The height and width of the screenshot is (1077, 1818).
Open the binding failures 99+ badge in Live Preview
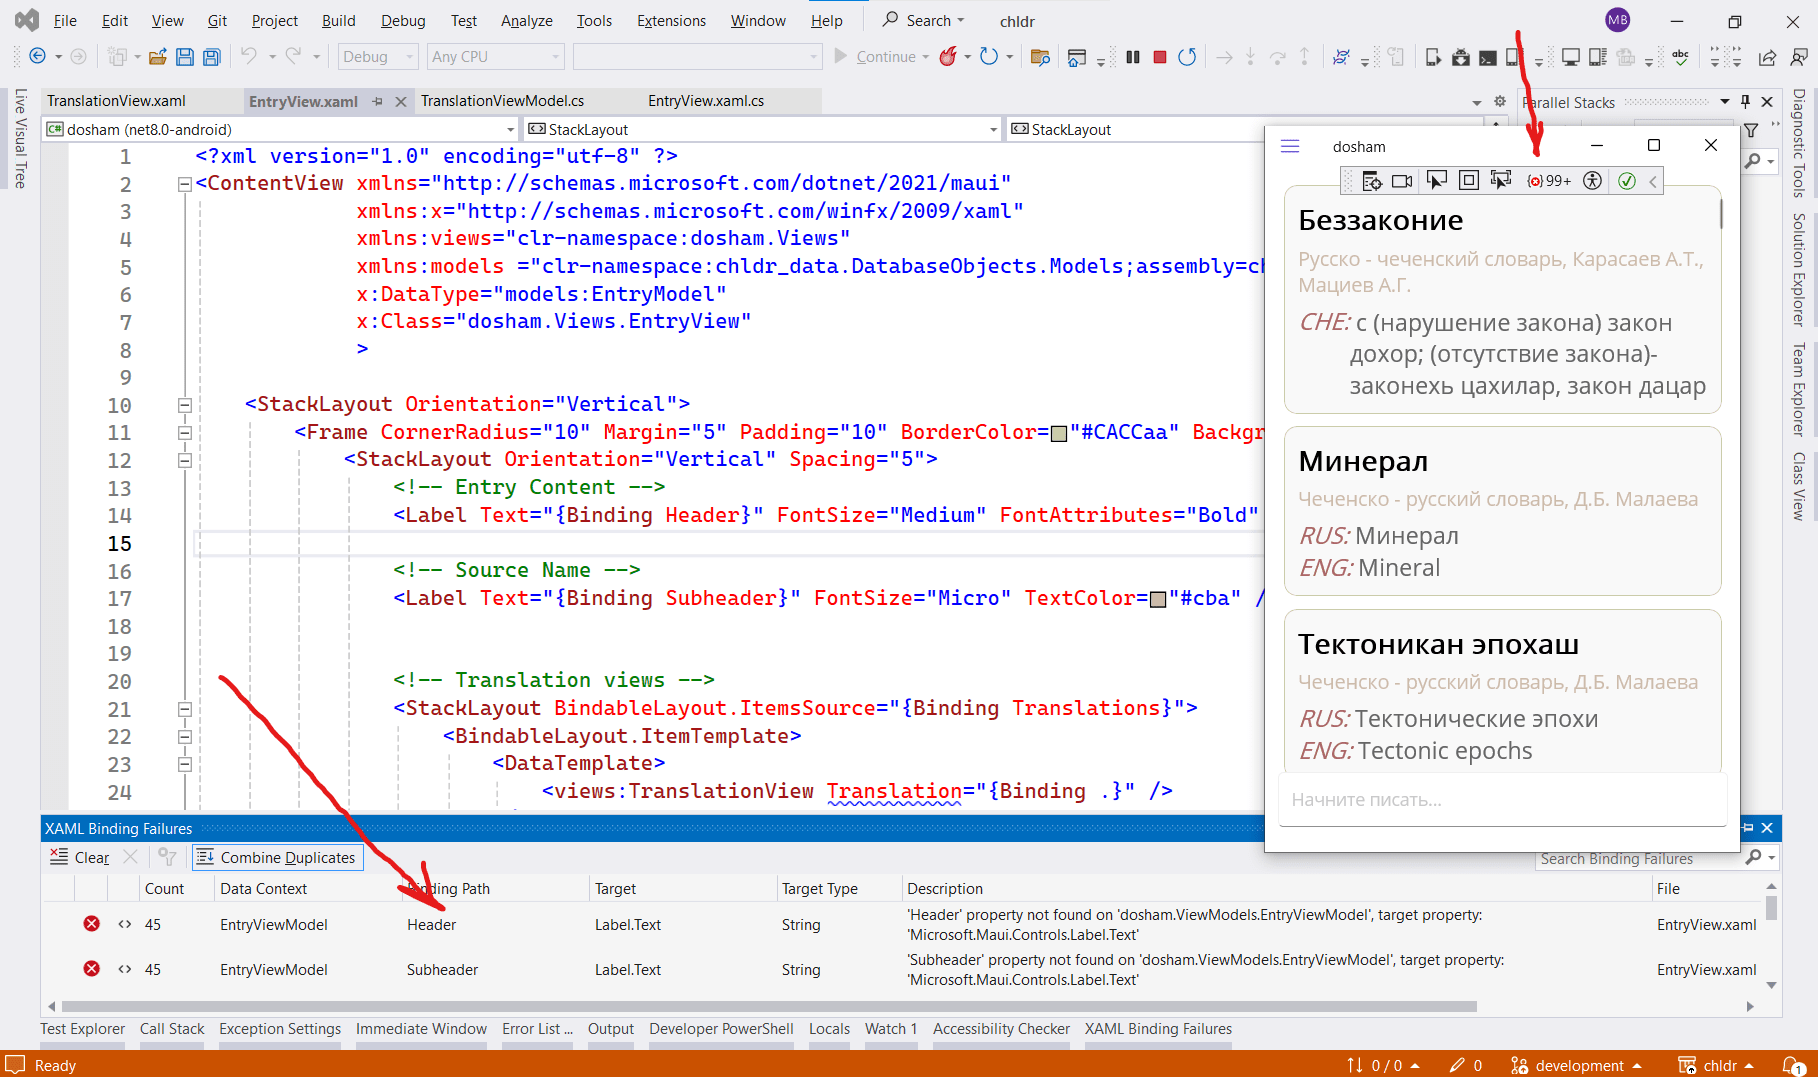point(1550,181)
